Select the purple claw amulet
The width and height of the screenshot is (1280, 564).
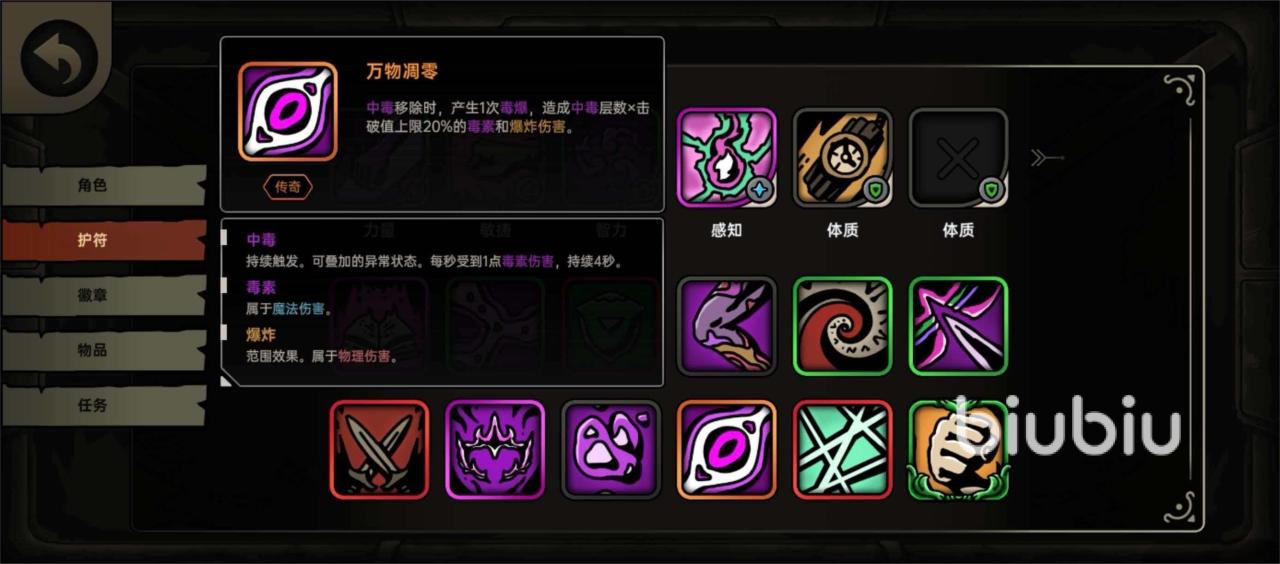[727, 327]
